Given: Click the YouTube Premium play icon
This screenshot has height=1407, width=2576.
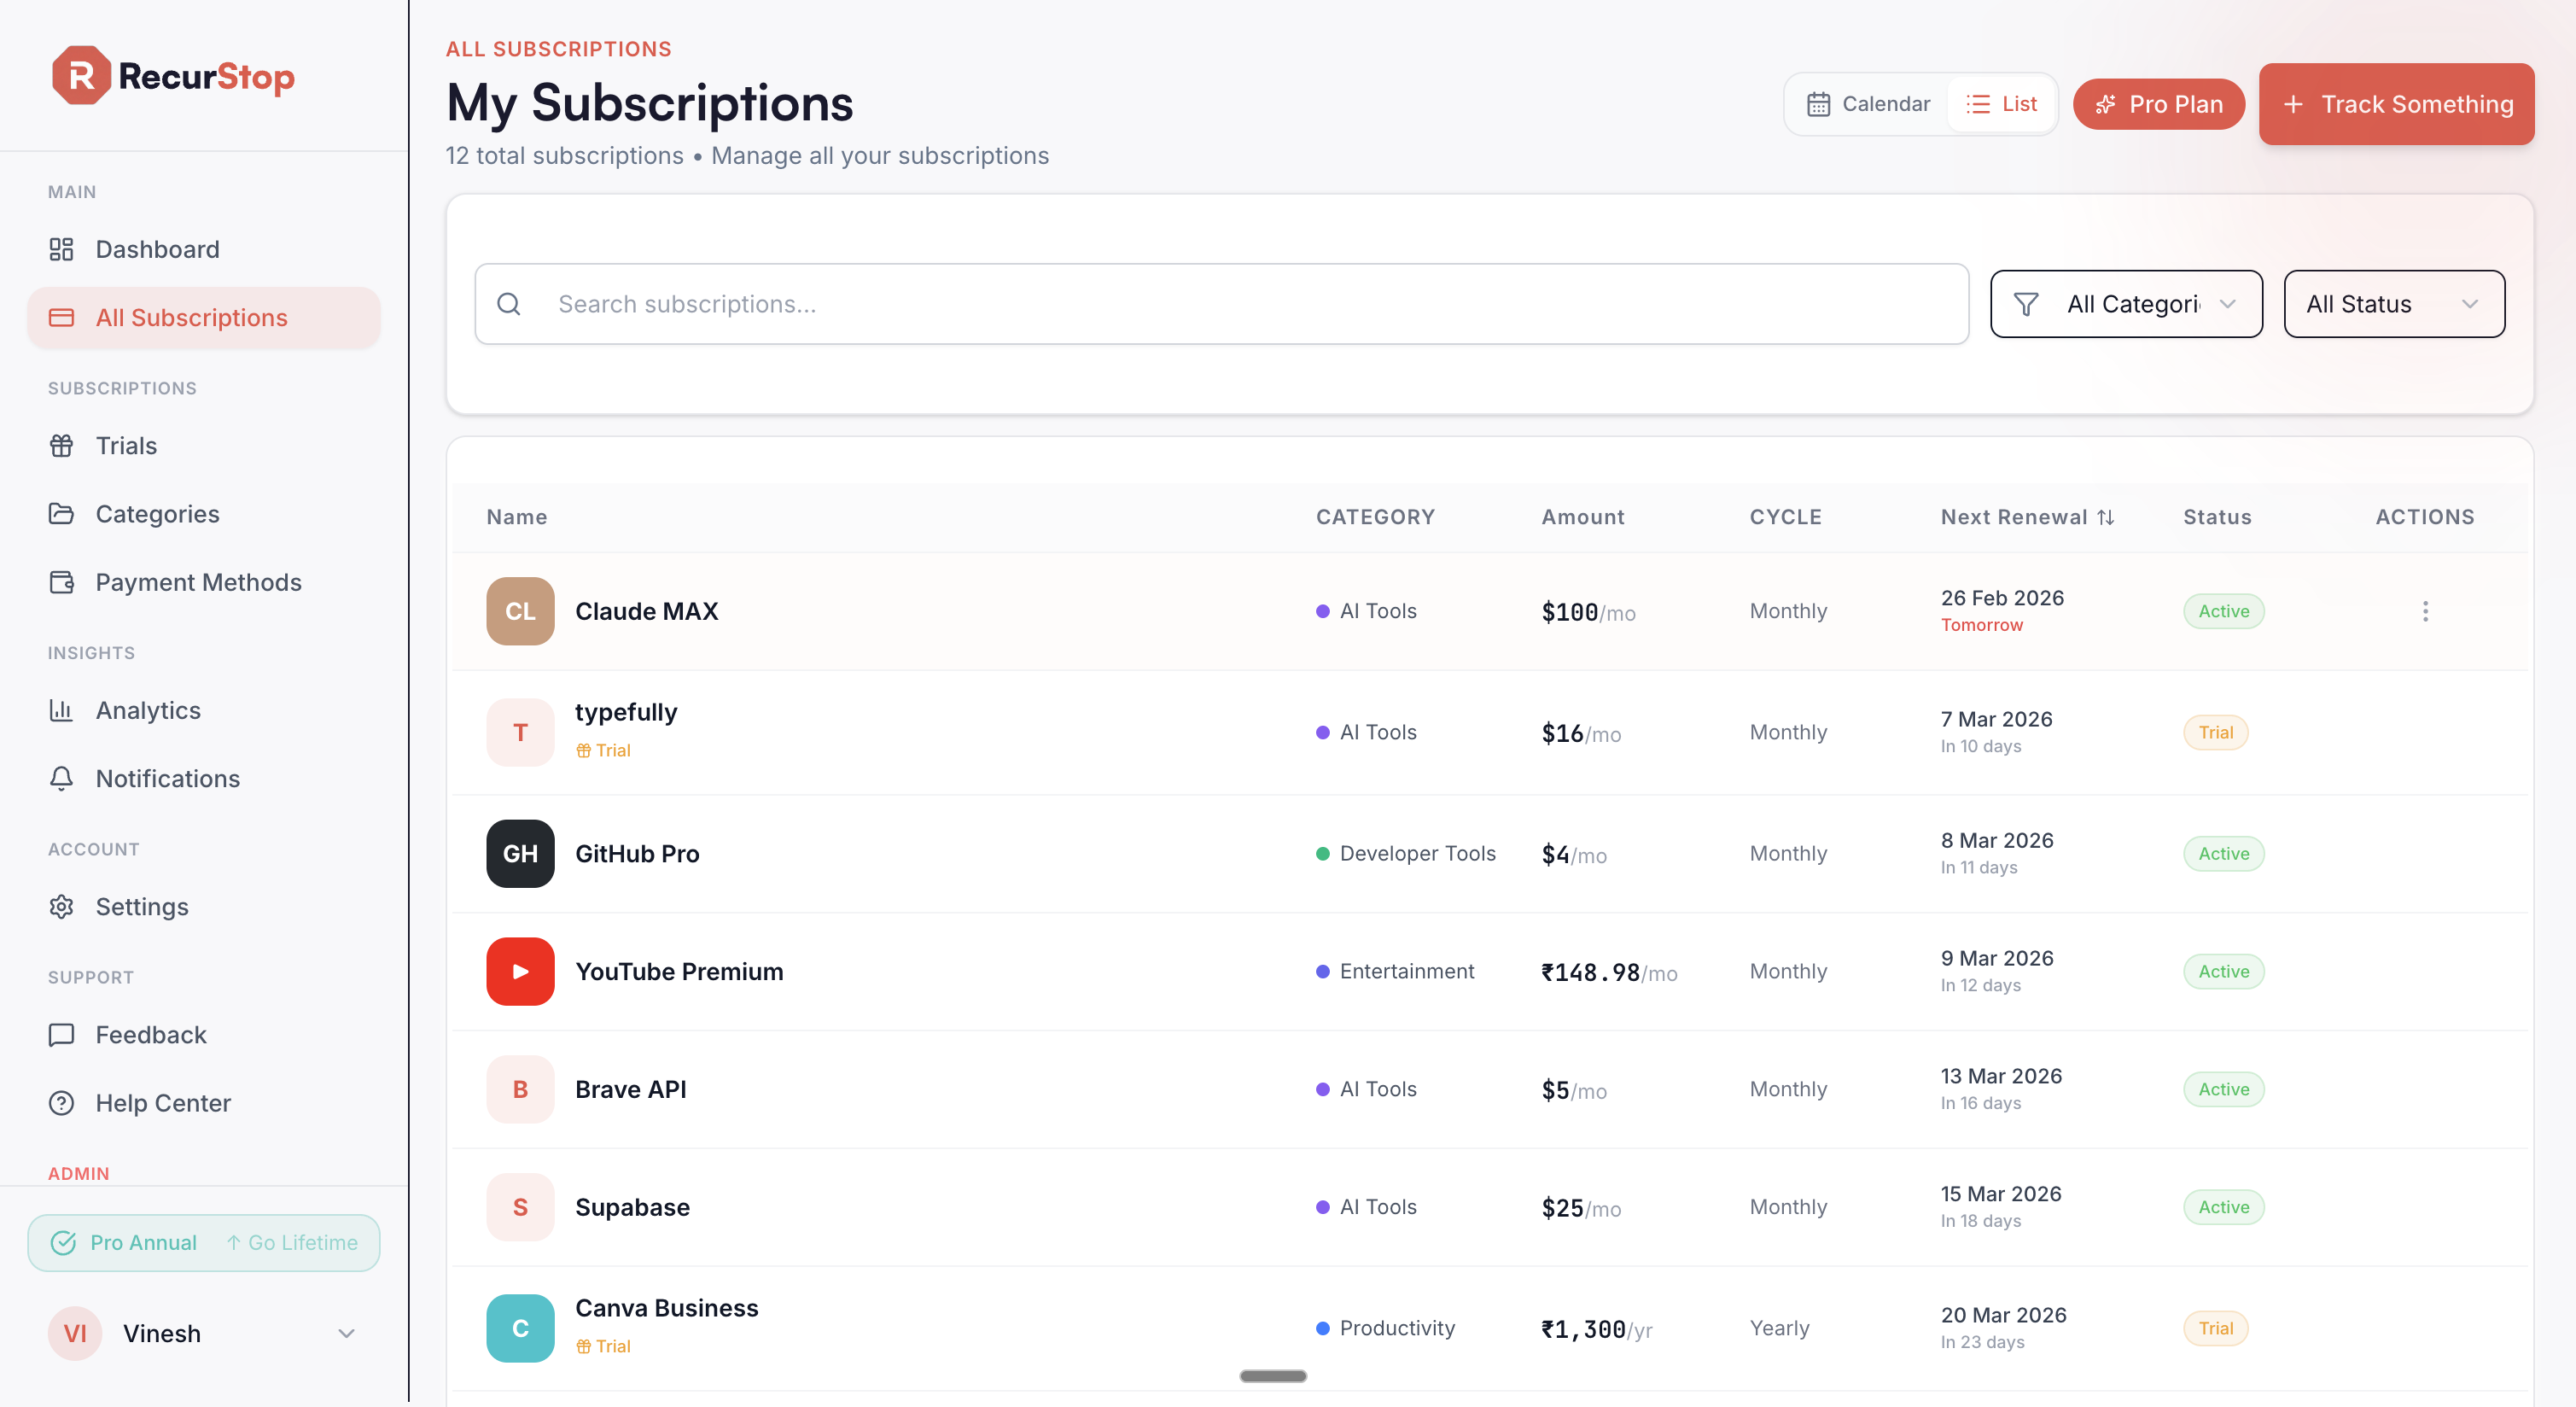Looking at the screenshot, I should click(x=520, y=971).
